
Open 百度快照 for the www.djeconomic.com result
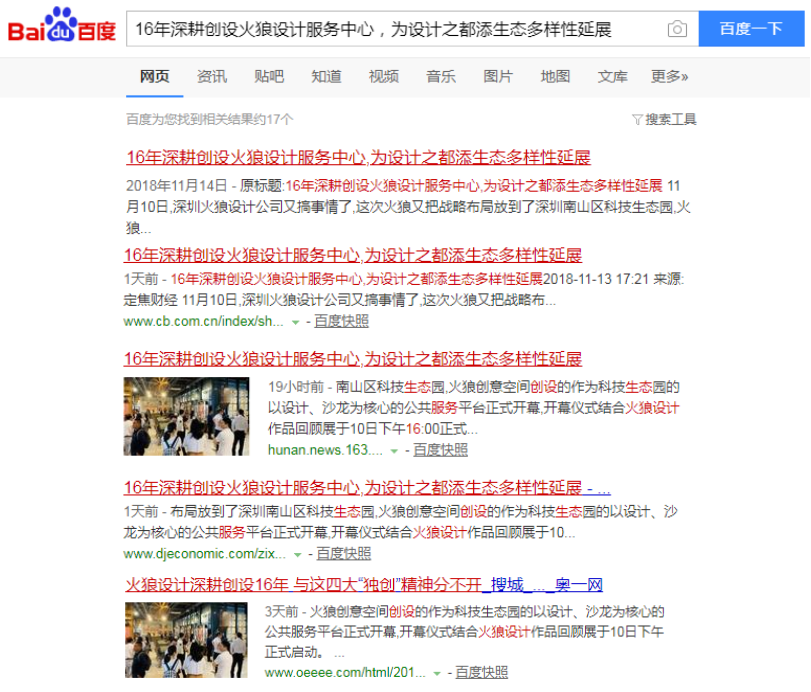click(344, 554)
